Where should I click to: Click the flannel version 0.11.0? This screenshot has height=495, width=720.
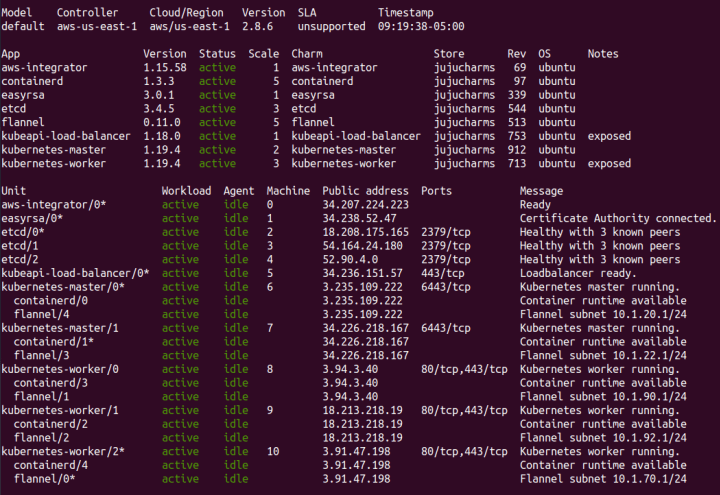tap(162, 123)
